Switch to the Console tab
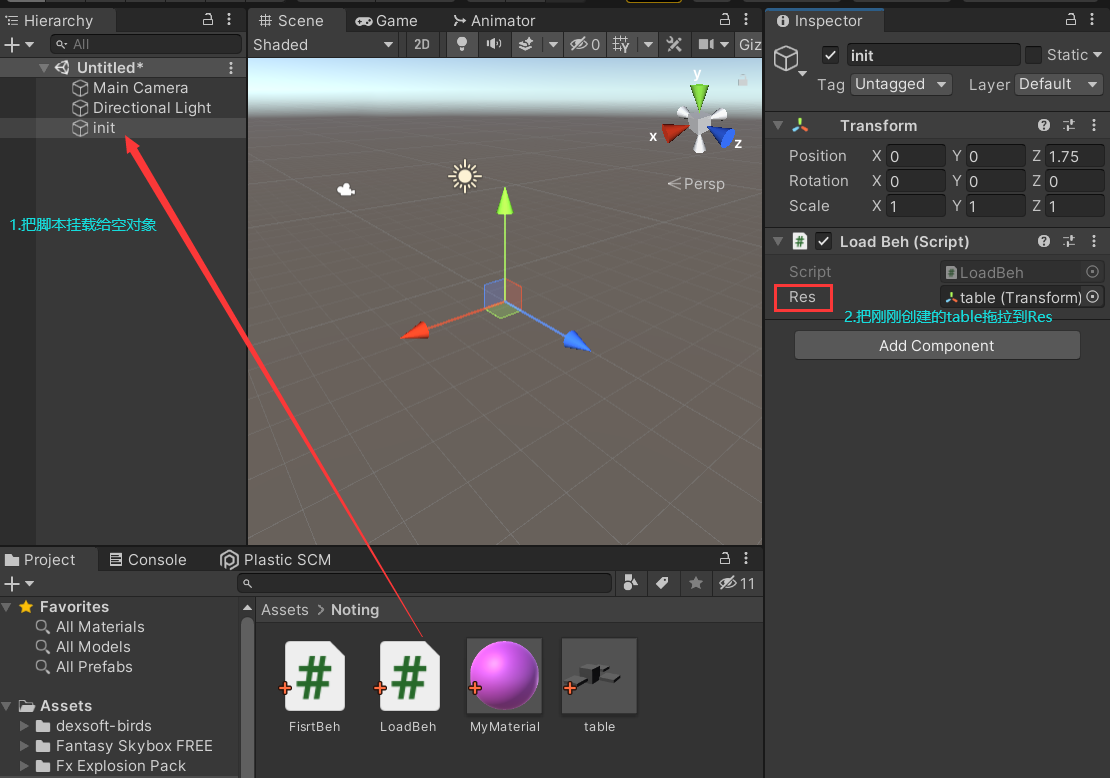Image resolution: width=1110 pixels, height=778 pixels. point(148,560)
